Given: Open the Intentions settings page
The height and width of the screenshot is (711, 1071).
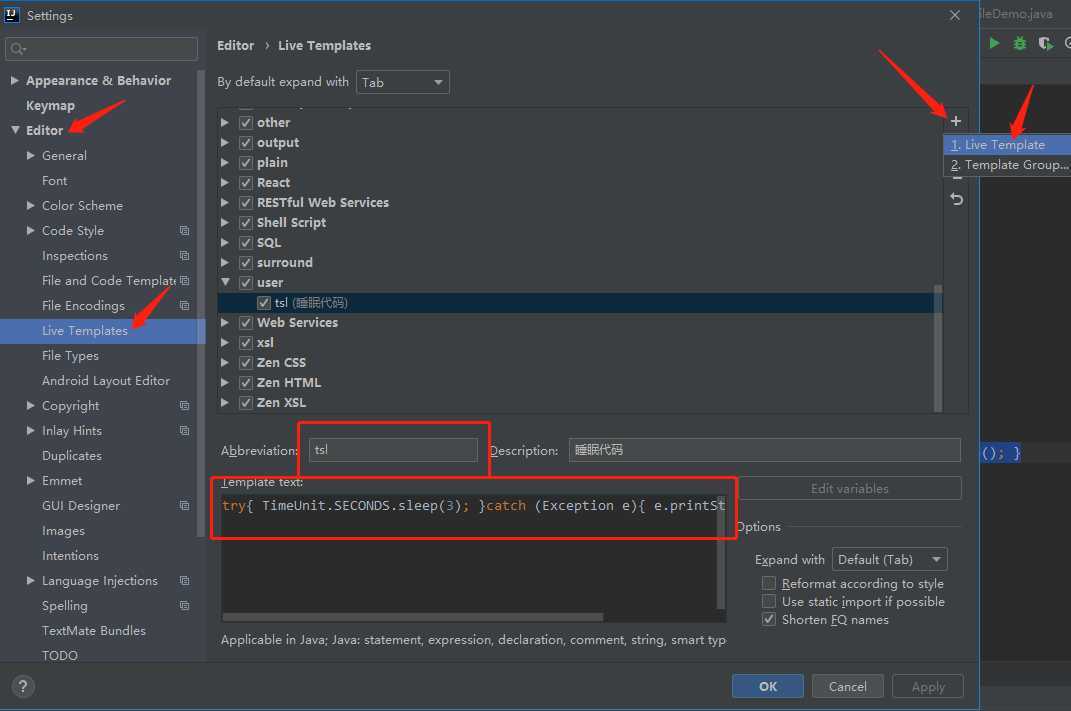Looking at the screenshot, I should (70, 556).
